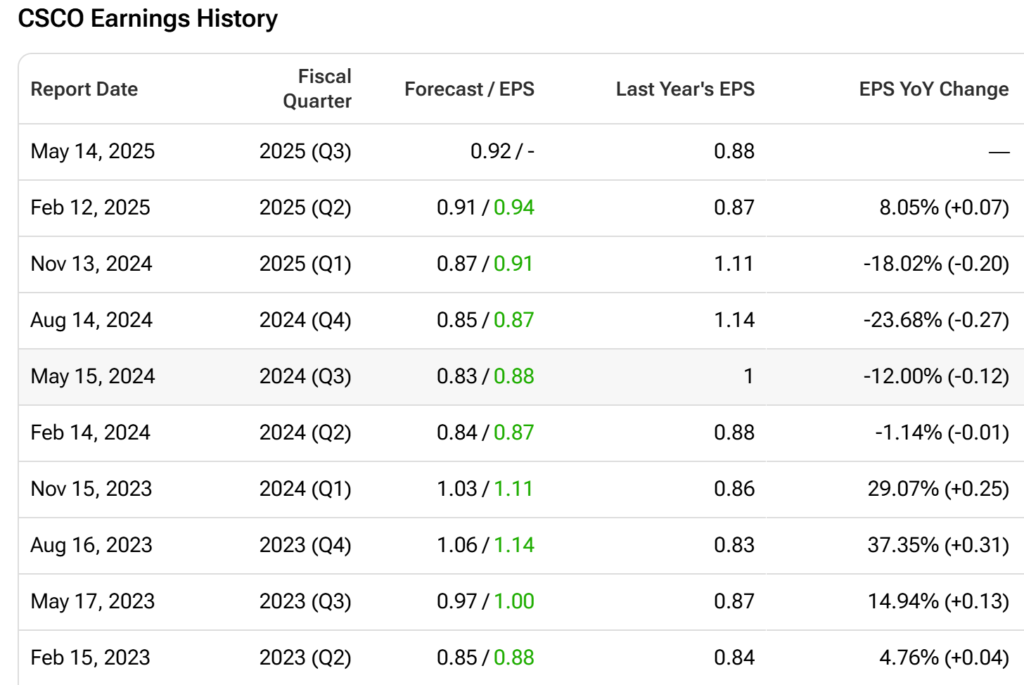This screenshot has height=685, width=1024.
Task: Select the Feb 12, 2025 report date
Action: coord(91,208)
